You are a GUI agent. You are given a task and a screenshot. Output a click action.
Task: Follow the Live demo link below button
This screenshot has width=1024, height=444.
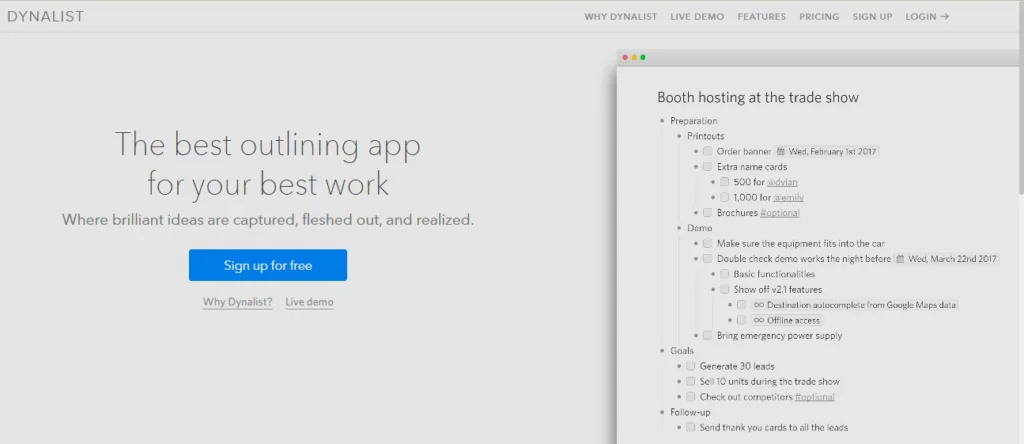pos(310,302)
